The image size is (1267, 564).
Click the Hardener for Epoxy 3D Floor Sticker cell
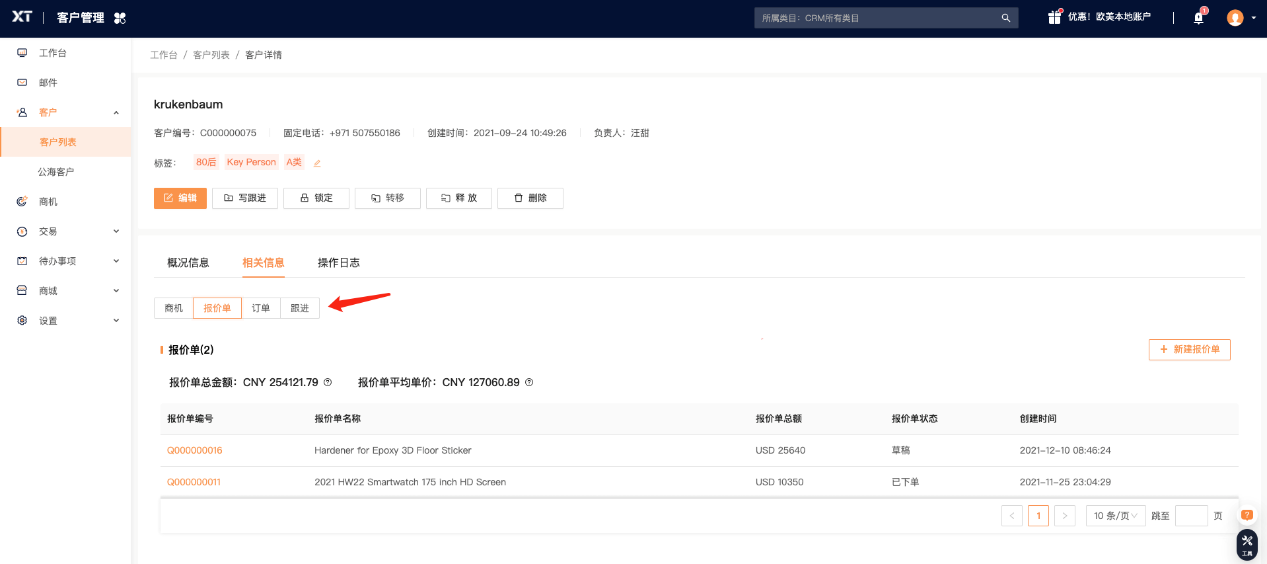(x=393, y=451)
